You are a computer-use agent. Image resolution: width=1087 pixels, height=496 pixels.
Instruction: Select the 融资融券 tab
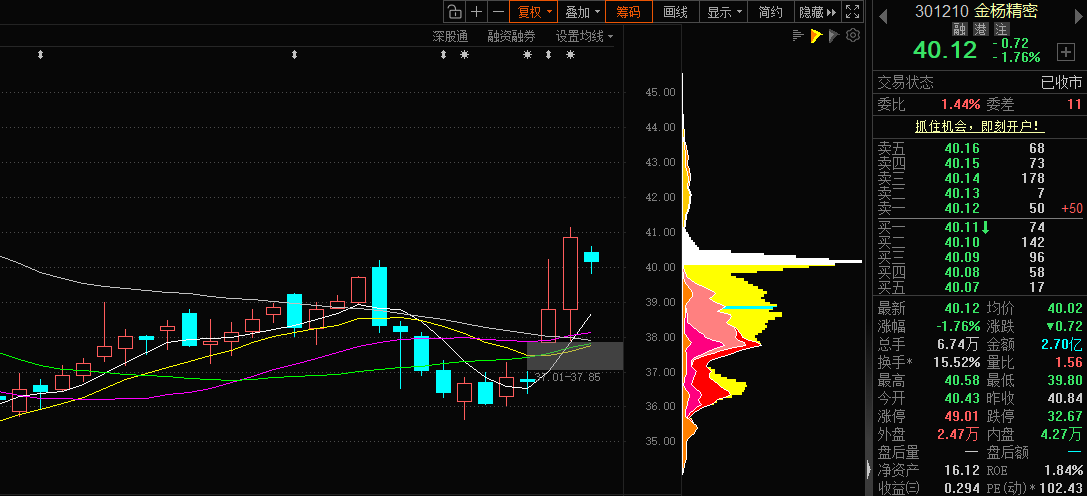coord(512,37)
